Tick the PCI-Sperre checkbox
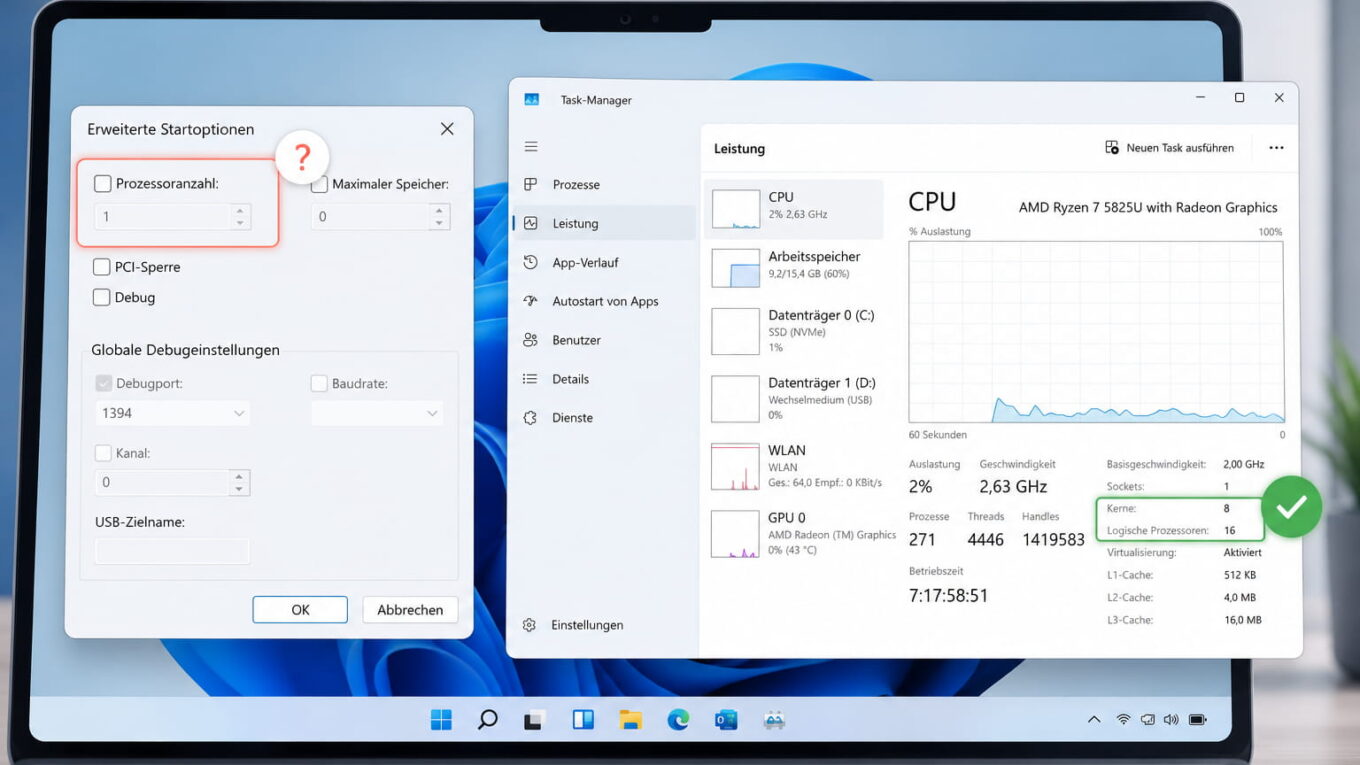Viewport: 1360px width, 765px height. coord(101,267)
